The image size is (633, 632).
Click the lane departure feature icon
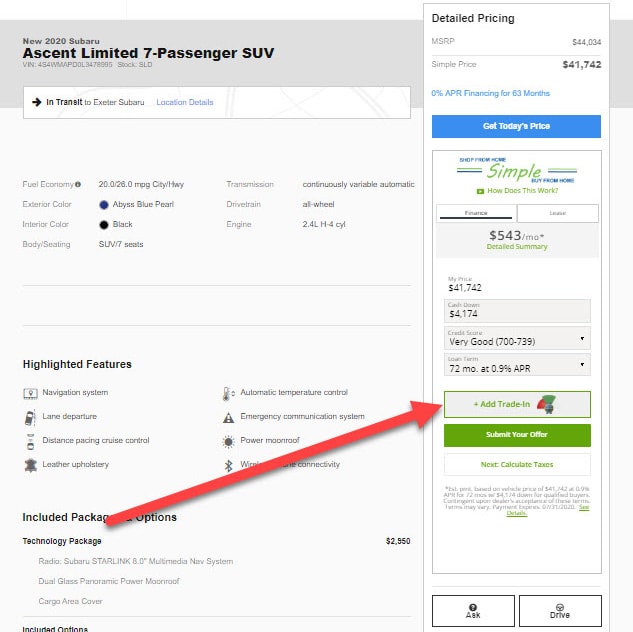point(30,417)
